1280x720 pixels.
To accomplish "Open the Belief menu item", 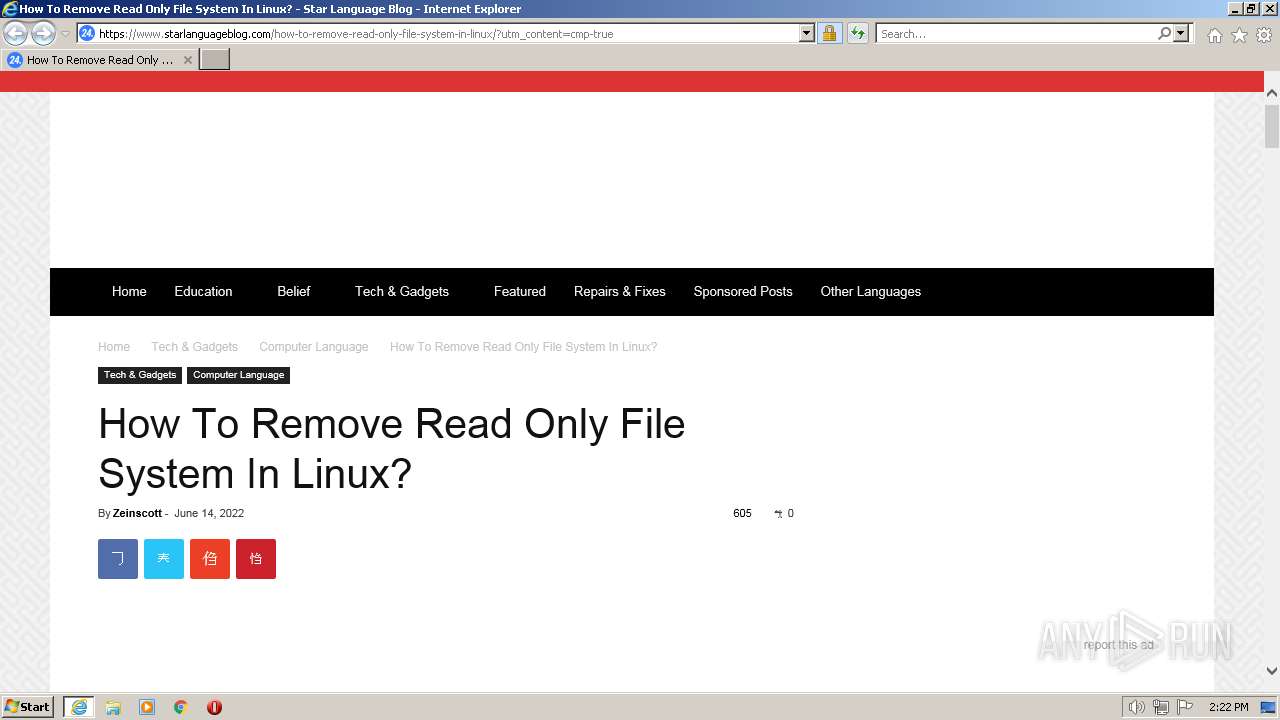I will tap(294, 291).
